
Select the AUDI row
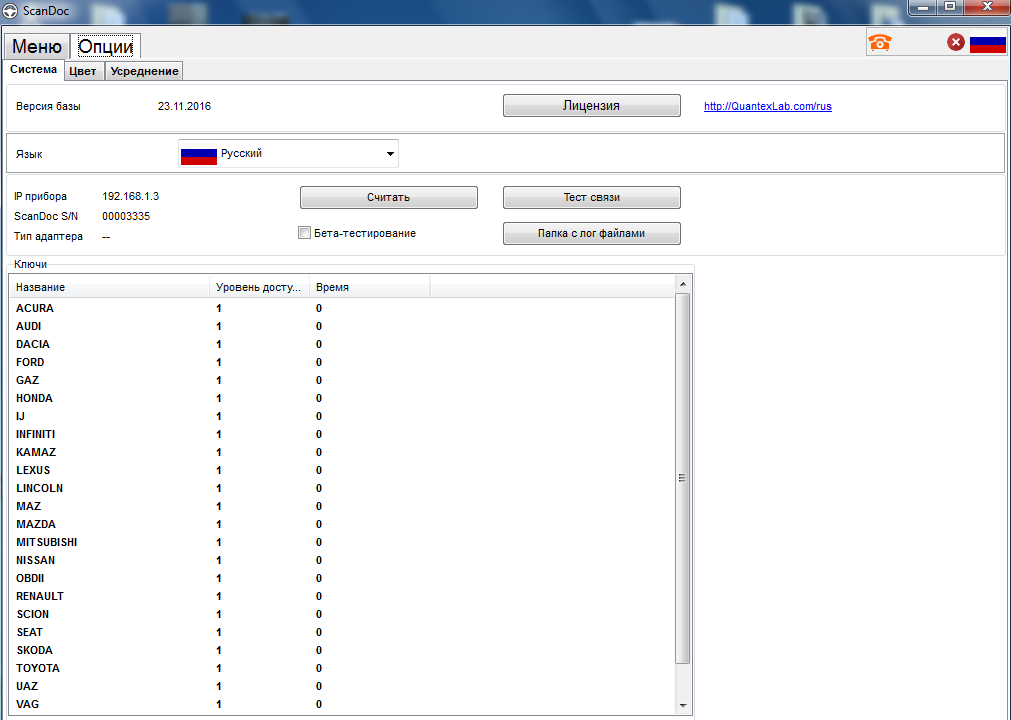pos(342,326)
